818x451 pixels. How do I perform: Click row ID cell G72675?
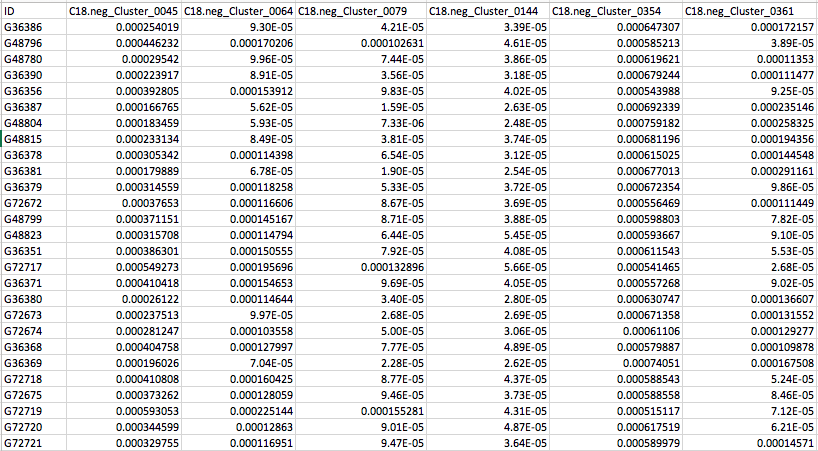click(34, 395)
